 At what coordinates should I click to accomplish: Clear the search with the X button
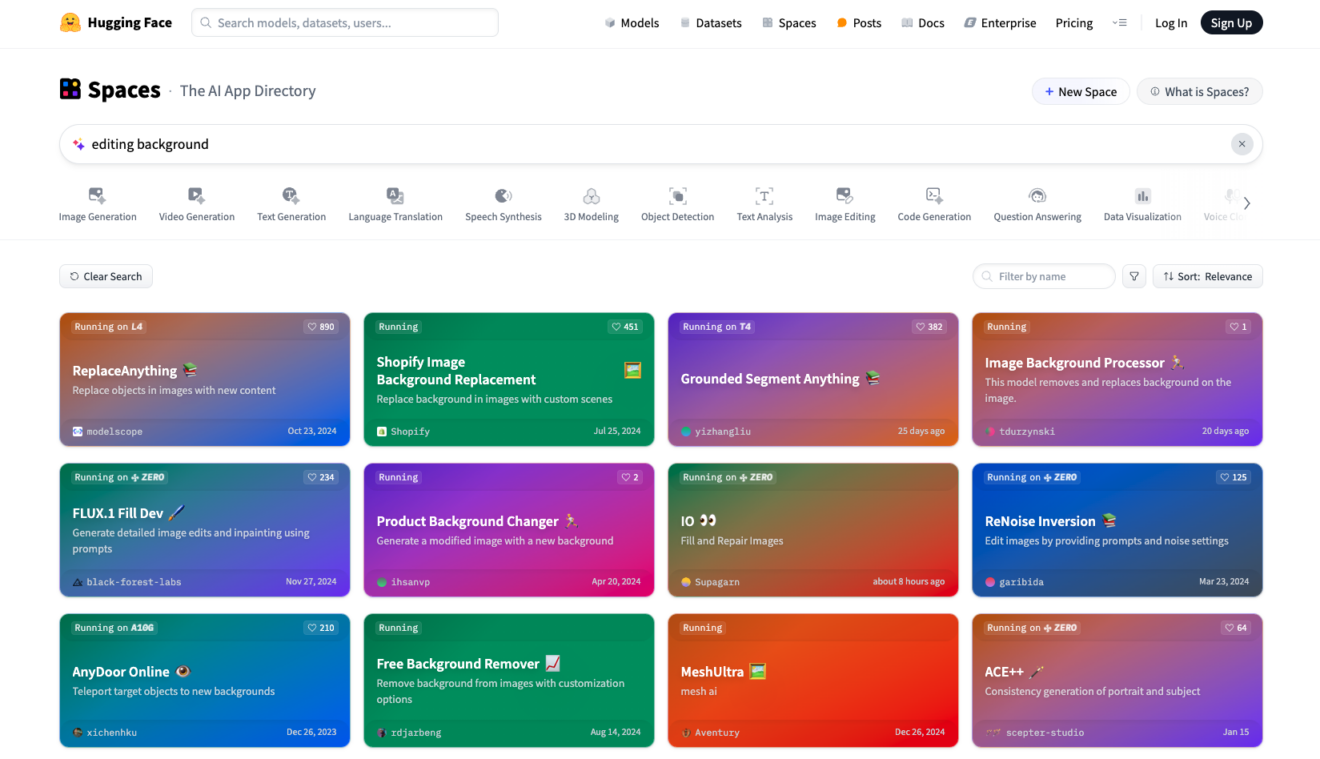click(x=1241, y=144)
